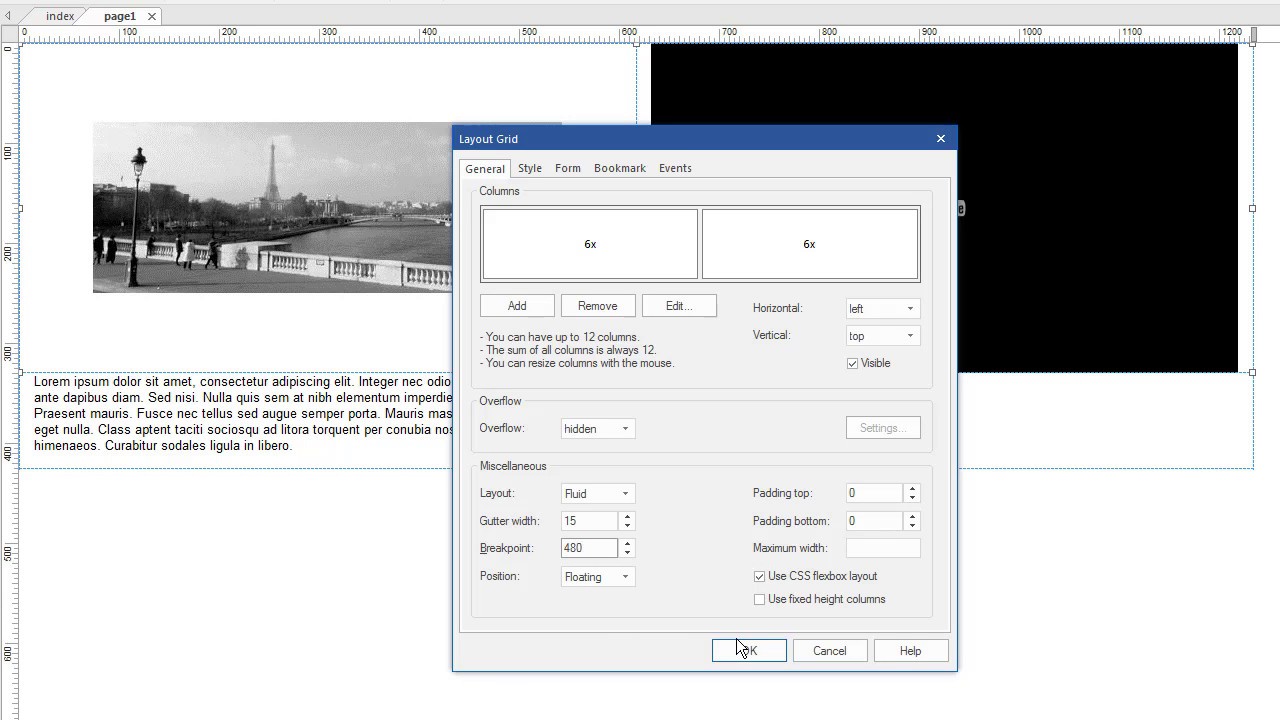Enable Use fixed height columns
The image size is (1280, 720).
[x=760, y=599]
